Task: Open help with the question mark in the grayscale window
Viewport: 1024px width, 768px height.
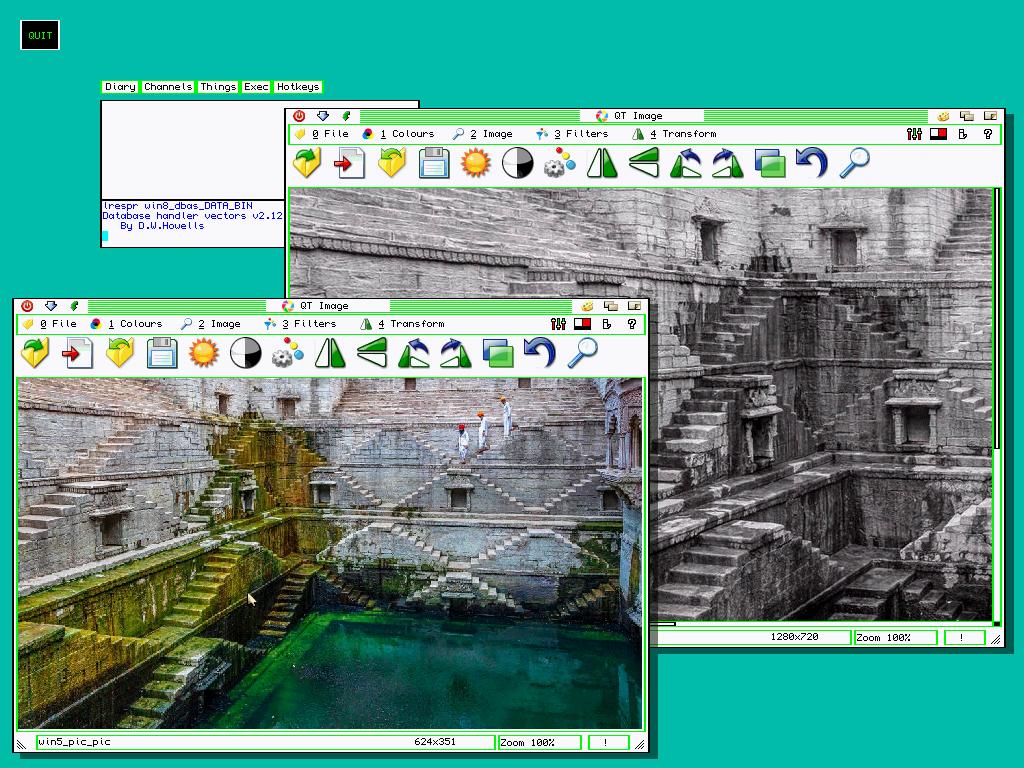Action: coord(987,134)
